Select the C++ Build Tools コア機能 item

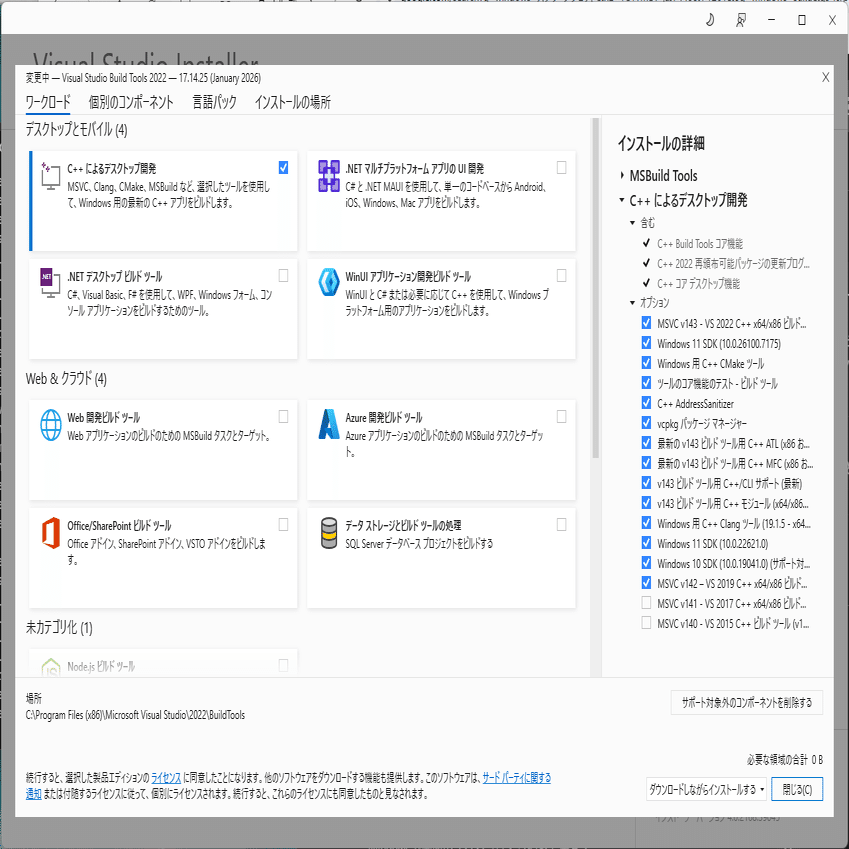tap(700, 244)
